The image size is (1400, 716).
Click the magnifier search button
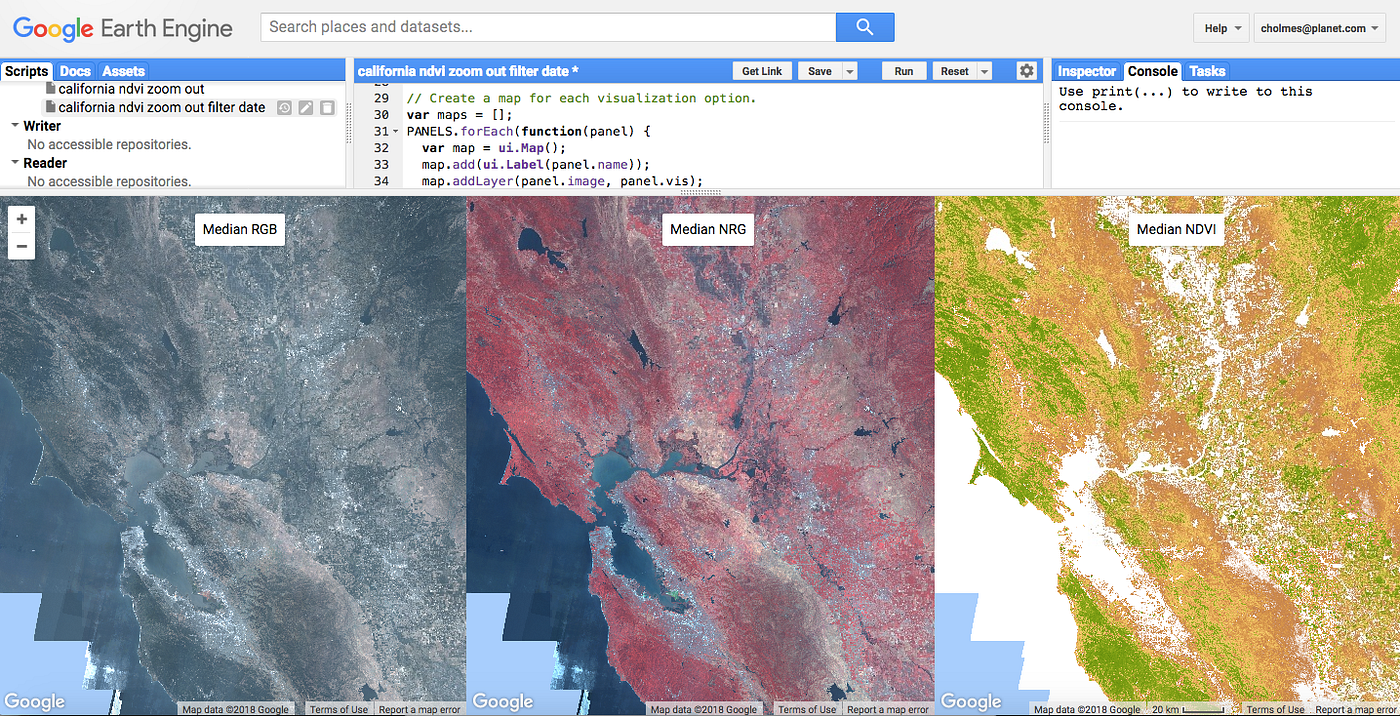(x=865, y=27)
